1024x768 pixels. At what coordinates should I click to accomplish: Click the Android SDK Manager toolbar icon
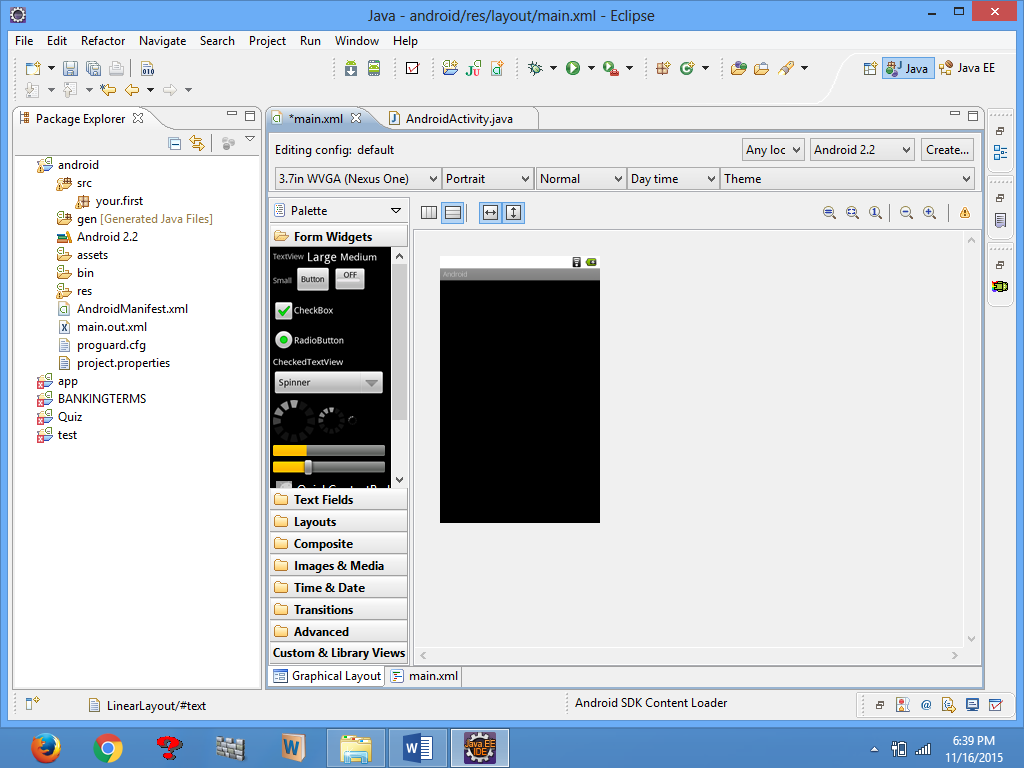(x=349, y=68)
